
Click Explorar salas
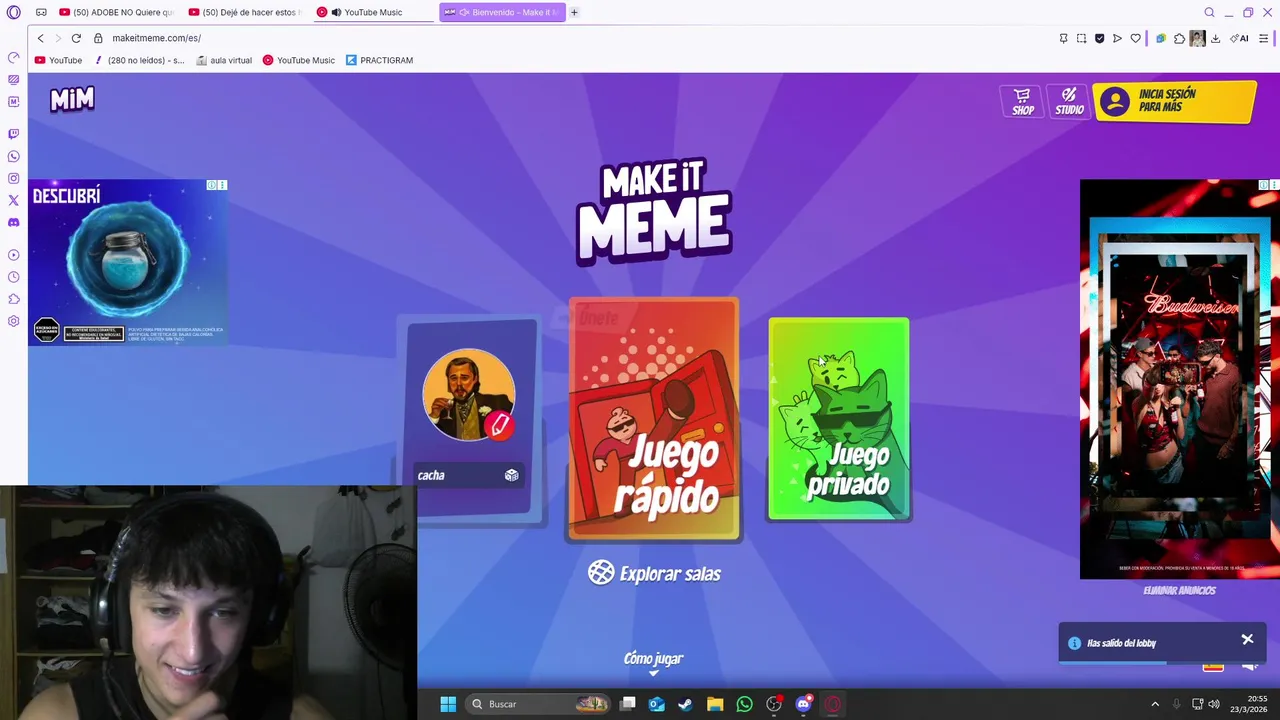point(655,573)
